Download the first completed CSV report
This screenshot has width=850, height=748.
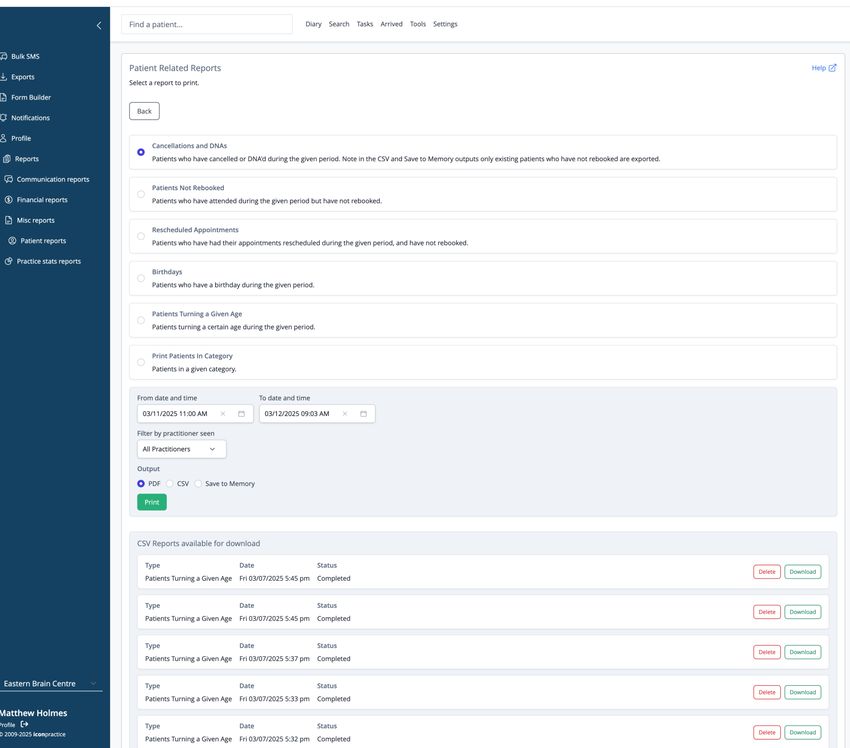tap(802, 572)
